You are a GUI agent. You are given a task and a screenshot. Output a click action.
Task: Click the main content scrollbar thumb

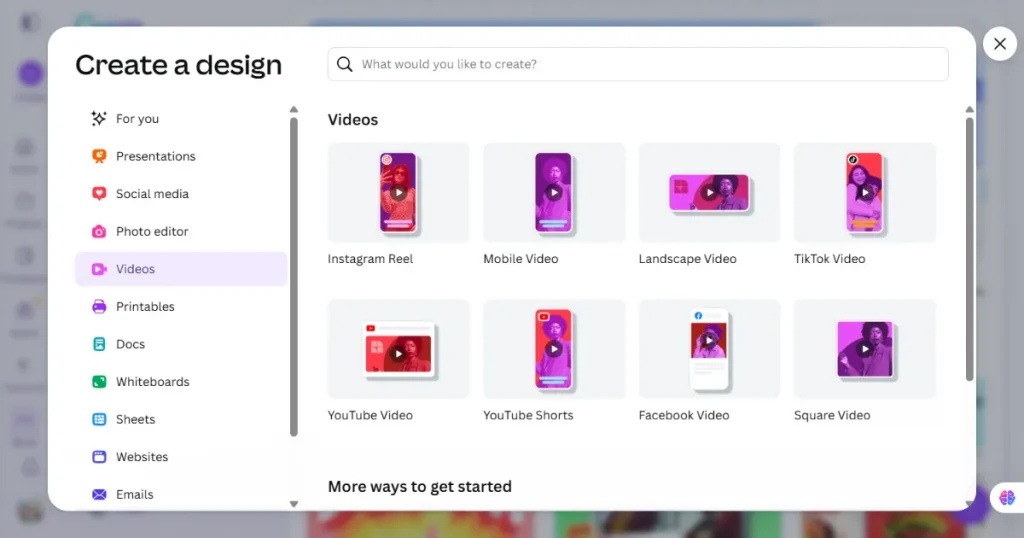coord(970,249)
